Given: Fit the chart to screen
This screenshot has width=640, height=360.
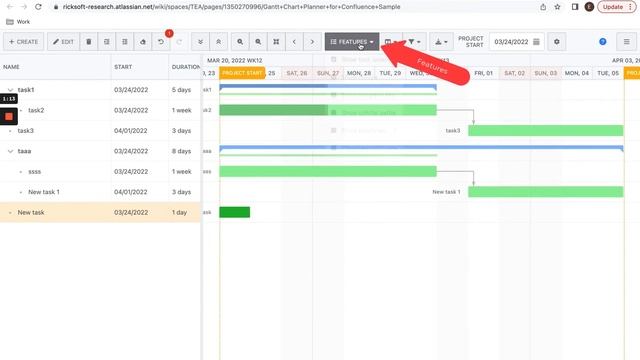Looking at the screenshot, I should pyautogui.click(x=276, y=42).
